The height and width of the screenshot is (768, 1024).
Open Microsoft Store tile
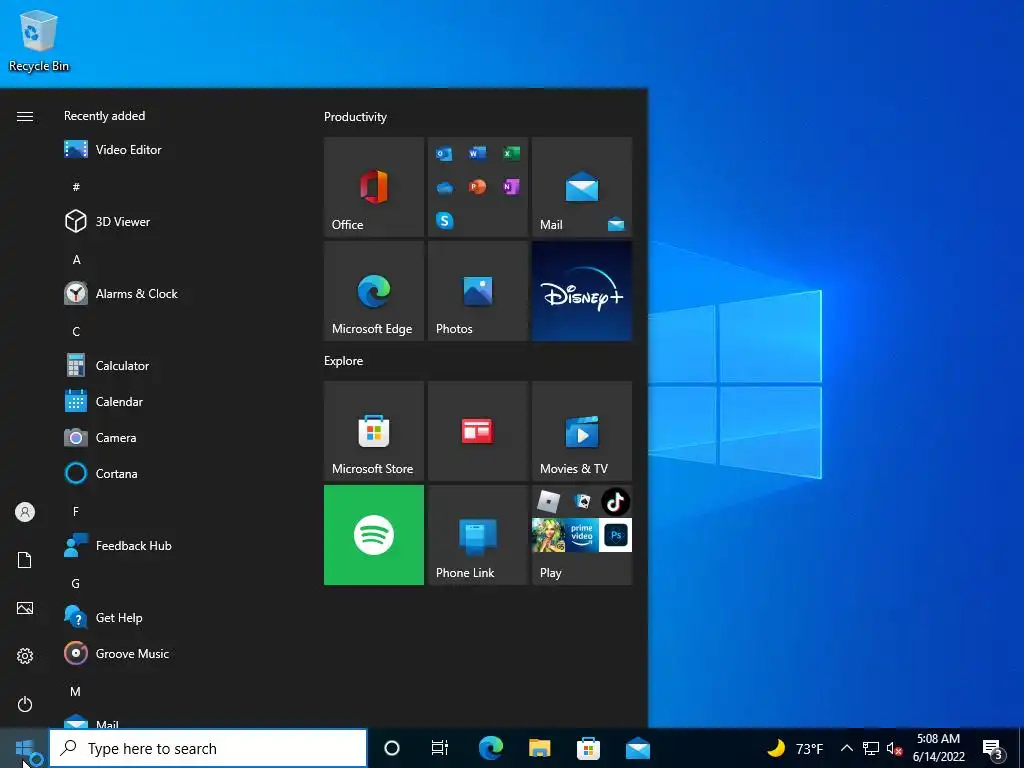(x=374, y=431)
